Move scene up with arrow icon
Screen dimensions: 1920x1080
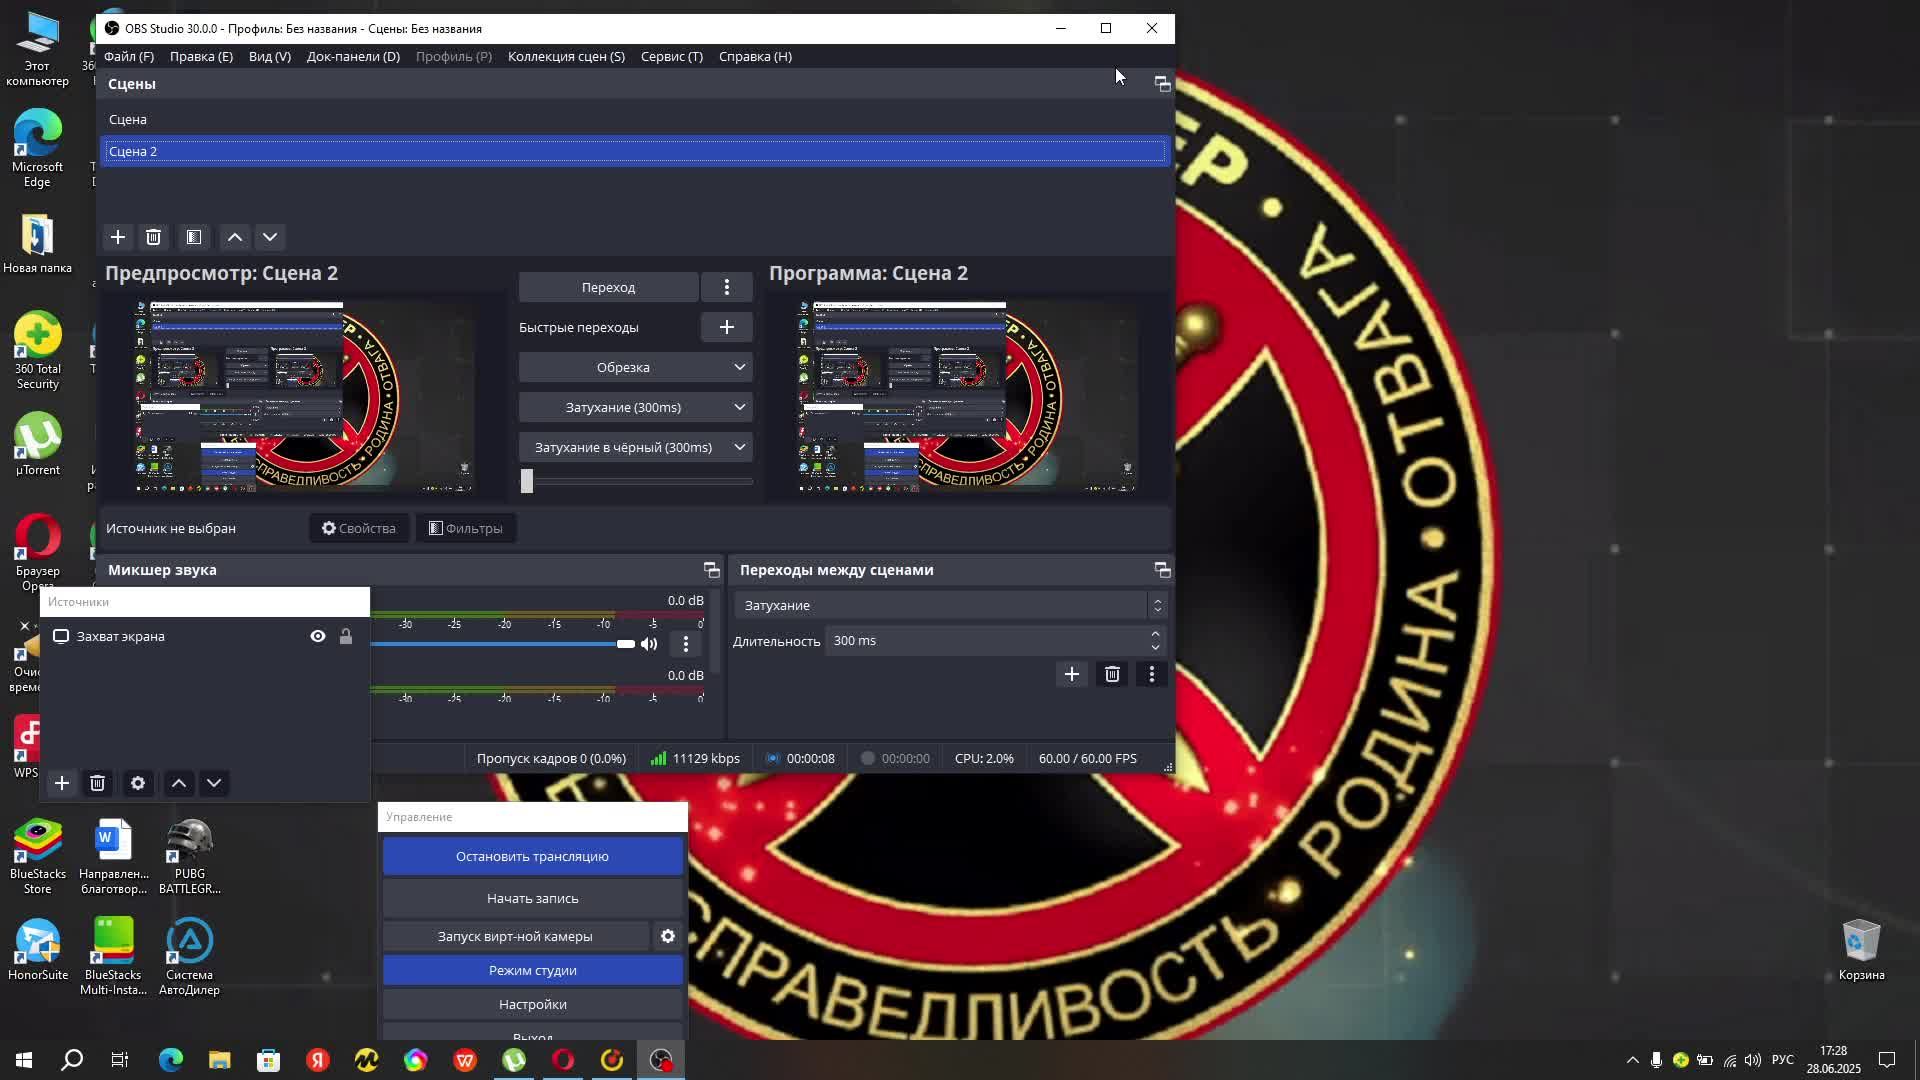point(234,237)
